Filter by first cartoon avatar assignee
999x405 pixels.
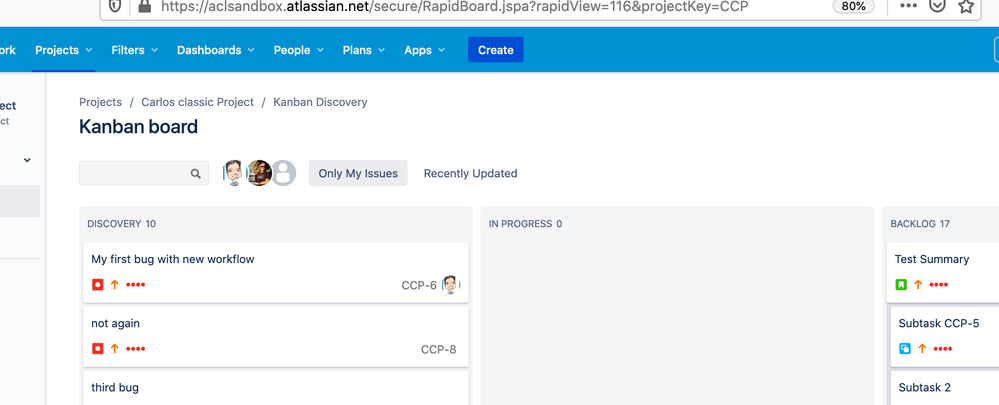click(x=234, y=173)
